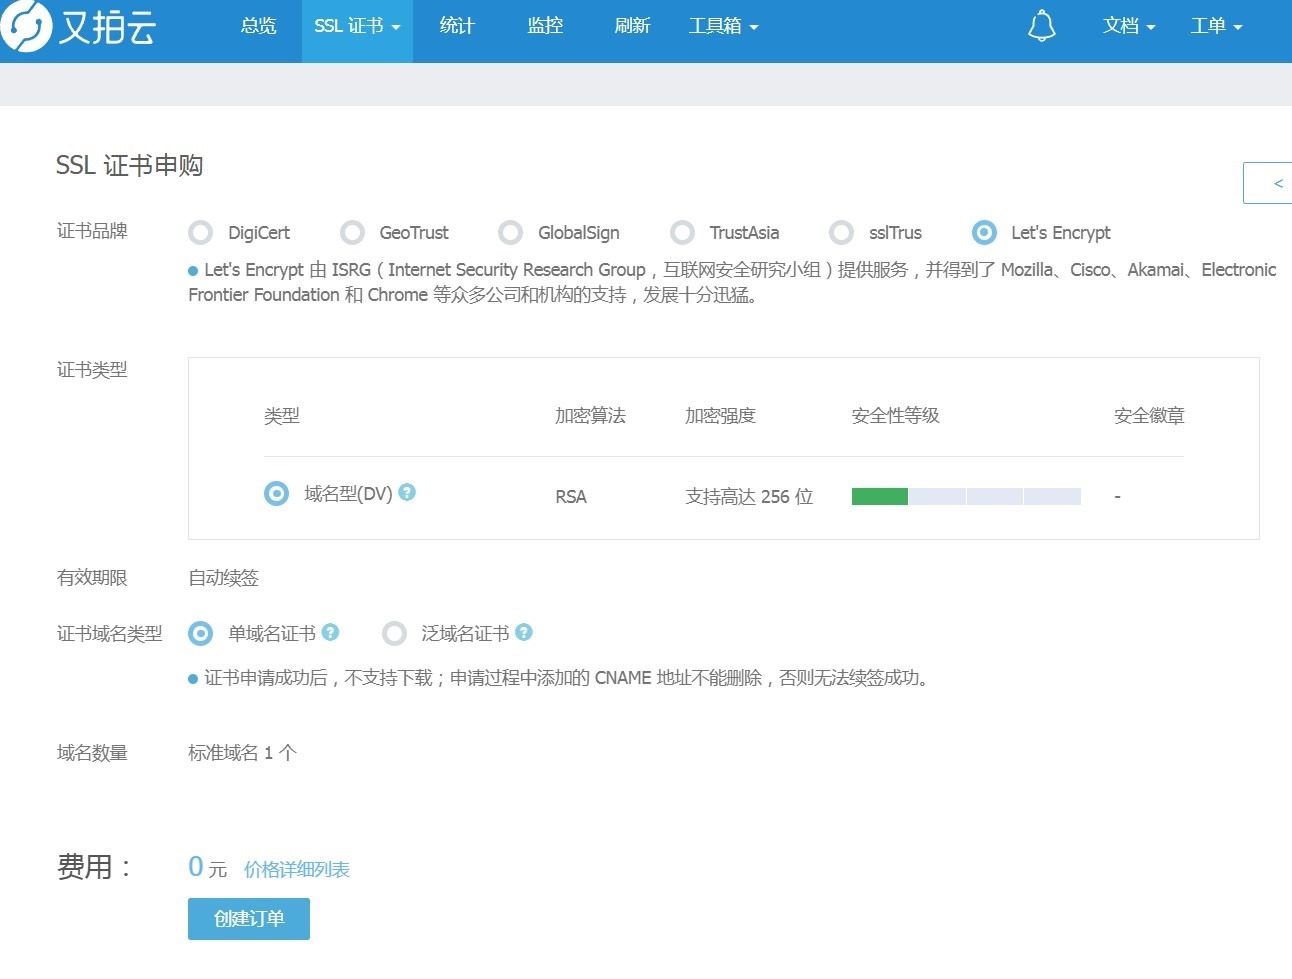Image resolution: width=1292 pixels, height=979 pixels.
Task: Click the 加密强度 column header
Action: coord(720,416)
